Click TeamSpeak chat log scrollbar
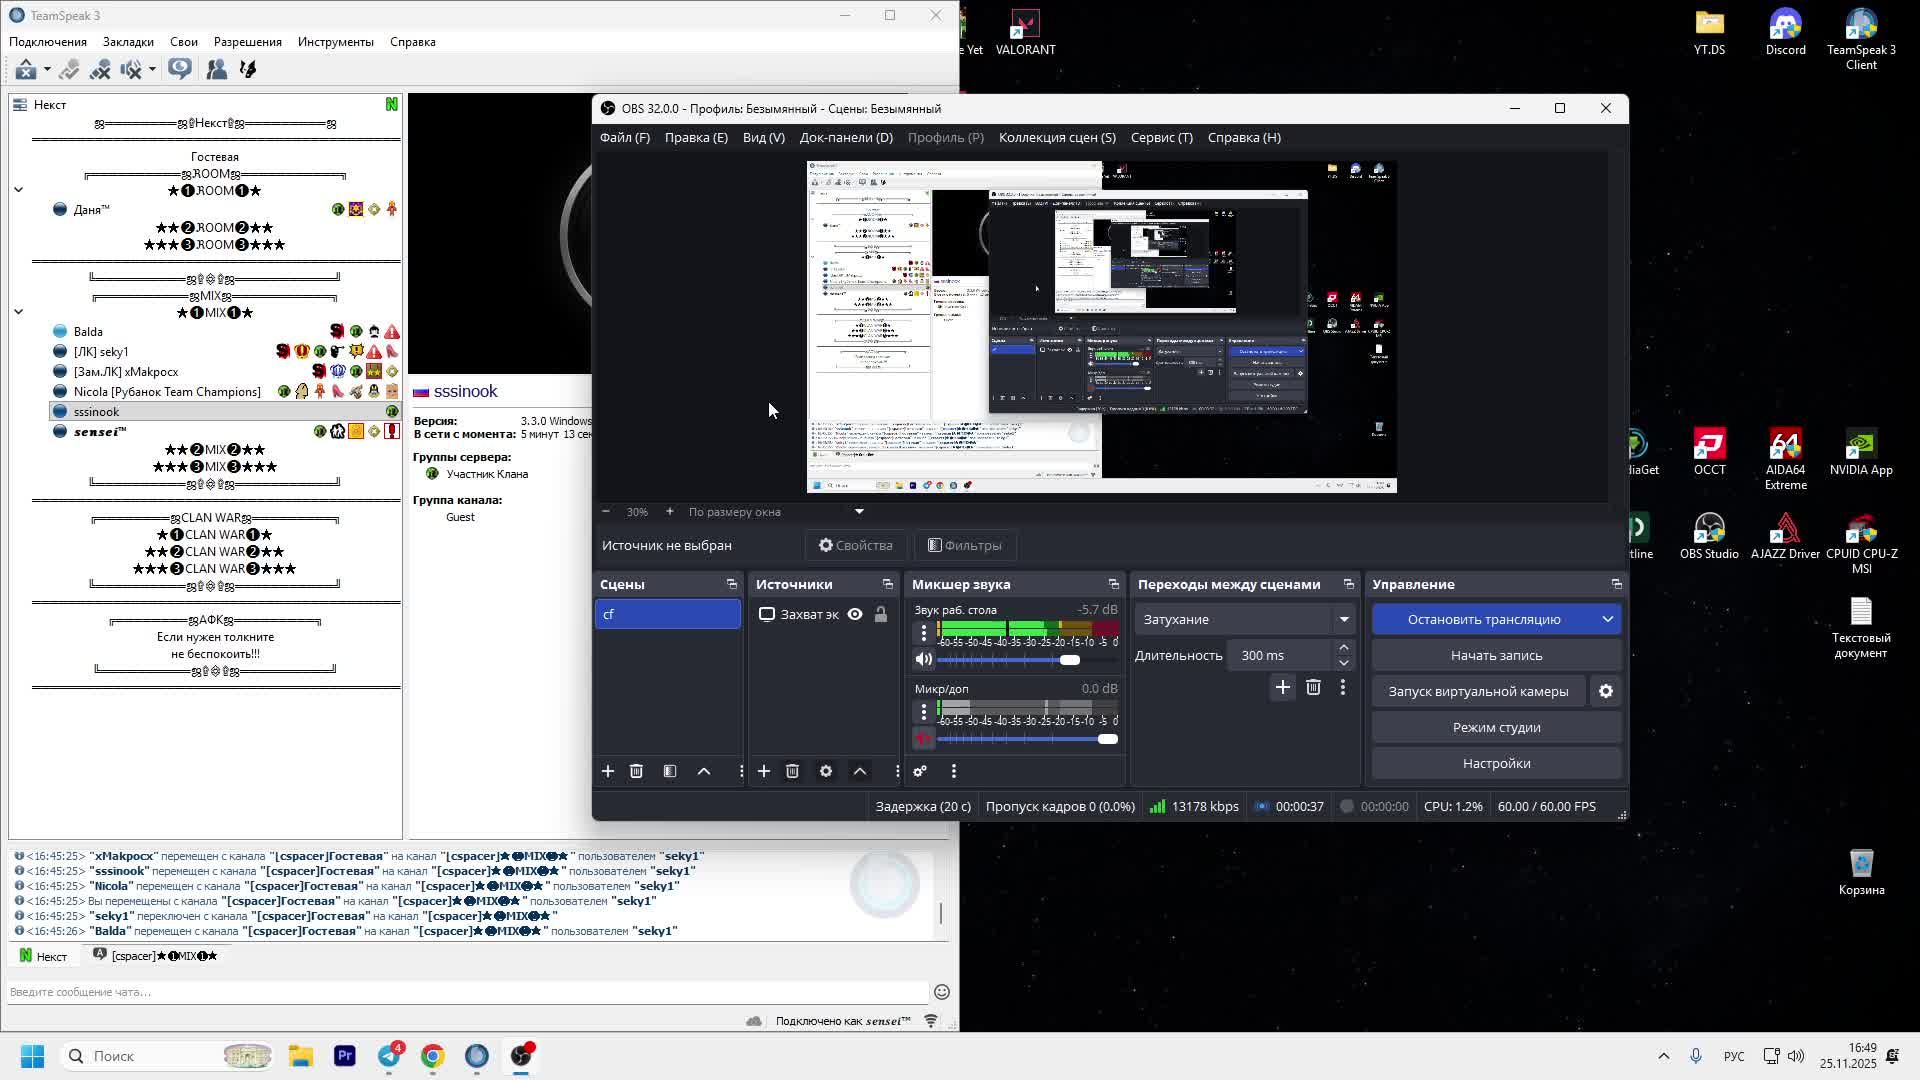 click(x=941, y=912)
